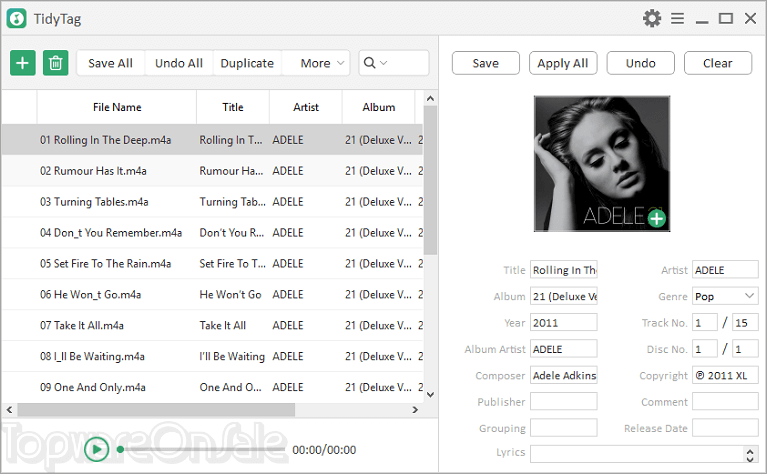Click the Year field showing 2011
Screen dimensions: 767x474
tap(564, 322)
